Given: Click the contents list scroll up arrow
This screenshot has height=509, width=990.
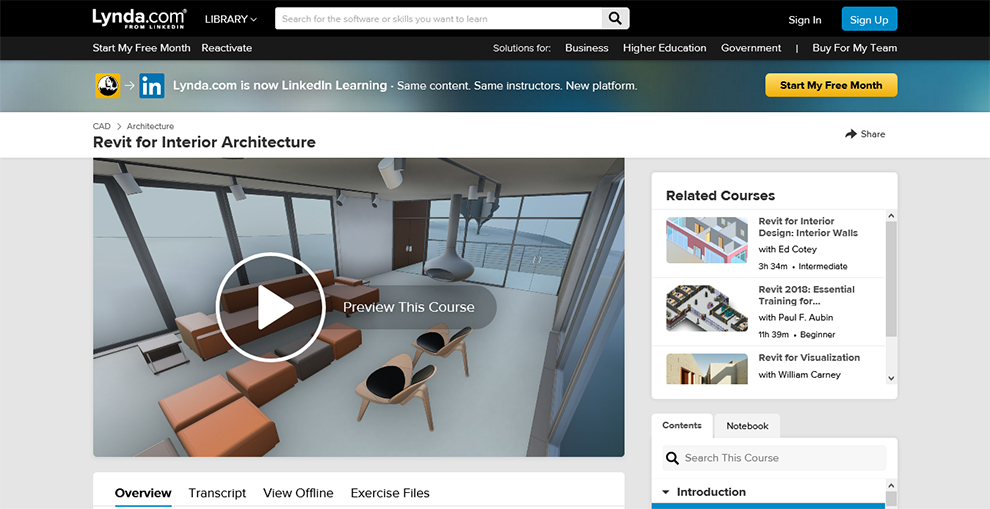Looking at the screenshot, I should 891,486.
